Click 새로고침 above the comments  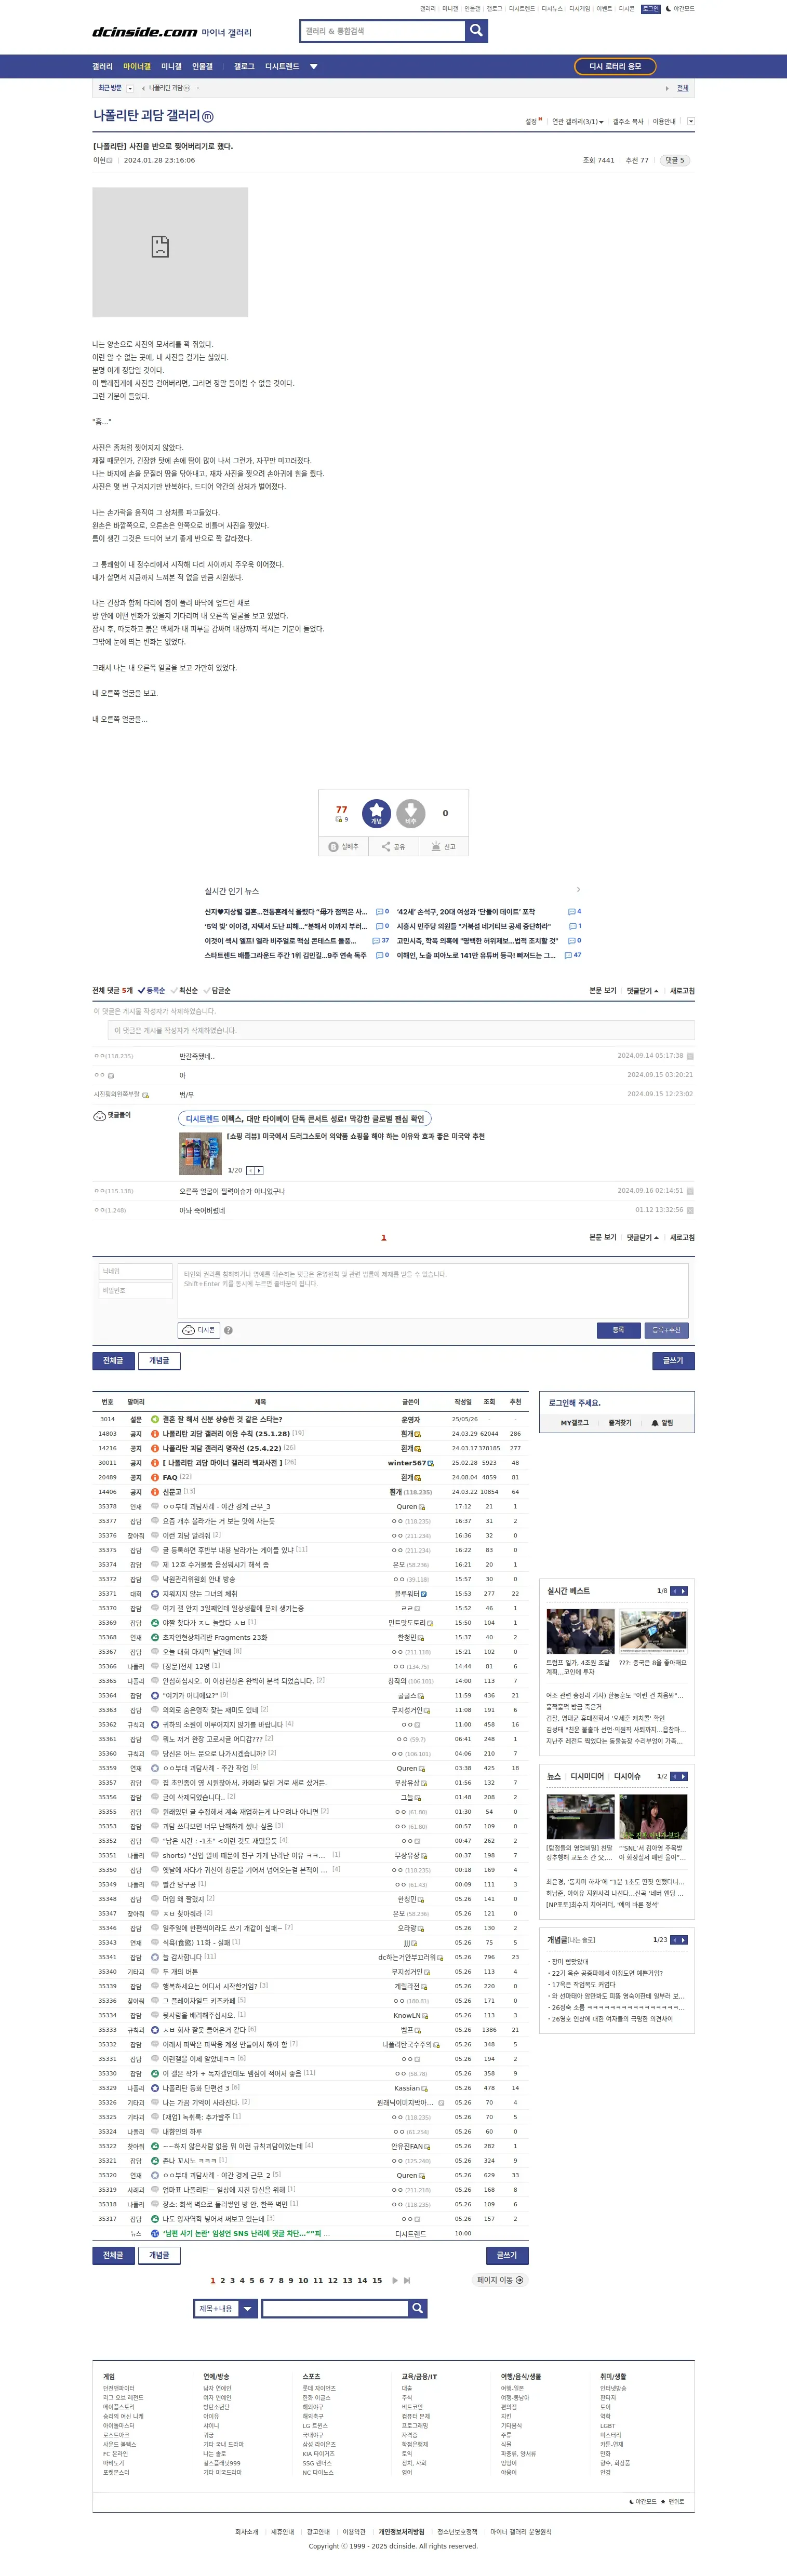click(x=682, y=990)
